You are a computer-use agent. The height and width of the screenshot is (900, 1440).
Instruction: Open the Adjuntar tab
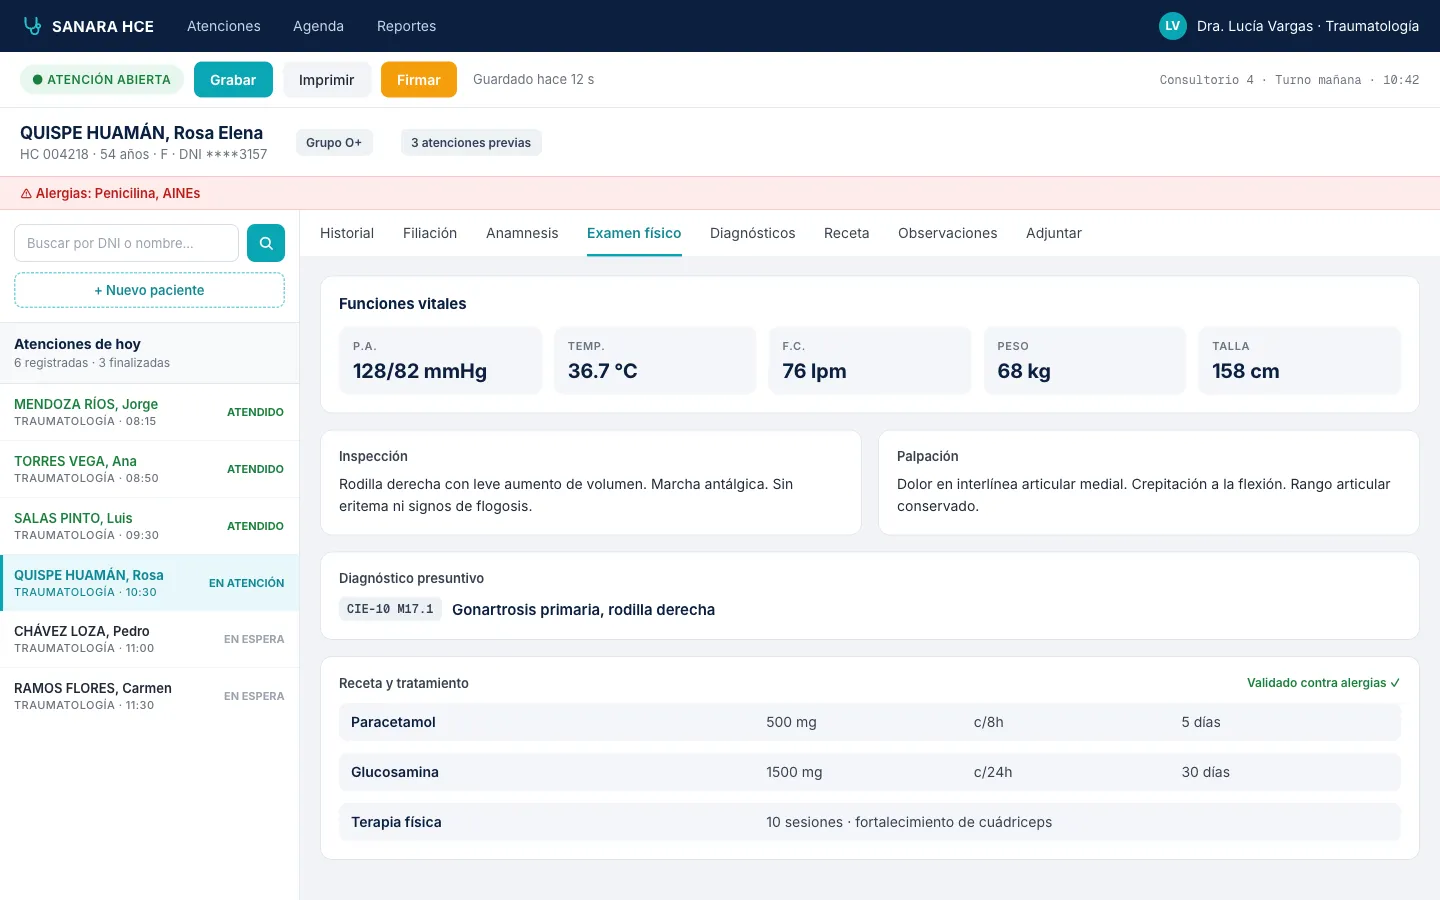(x=1054, y=233)
